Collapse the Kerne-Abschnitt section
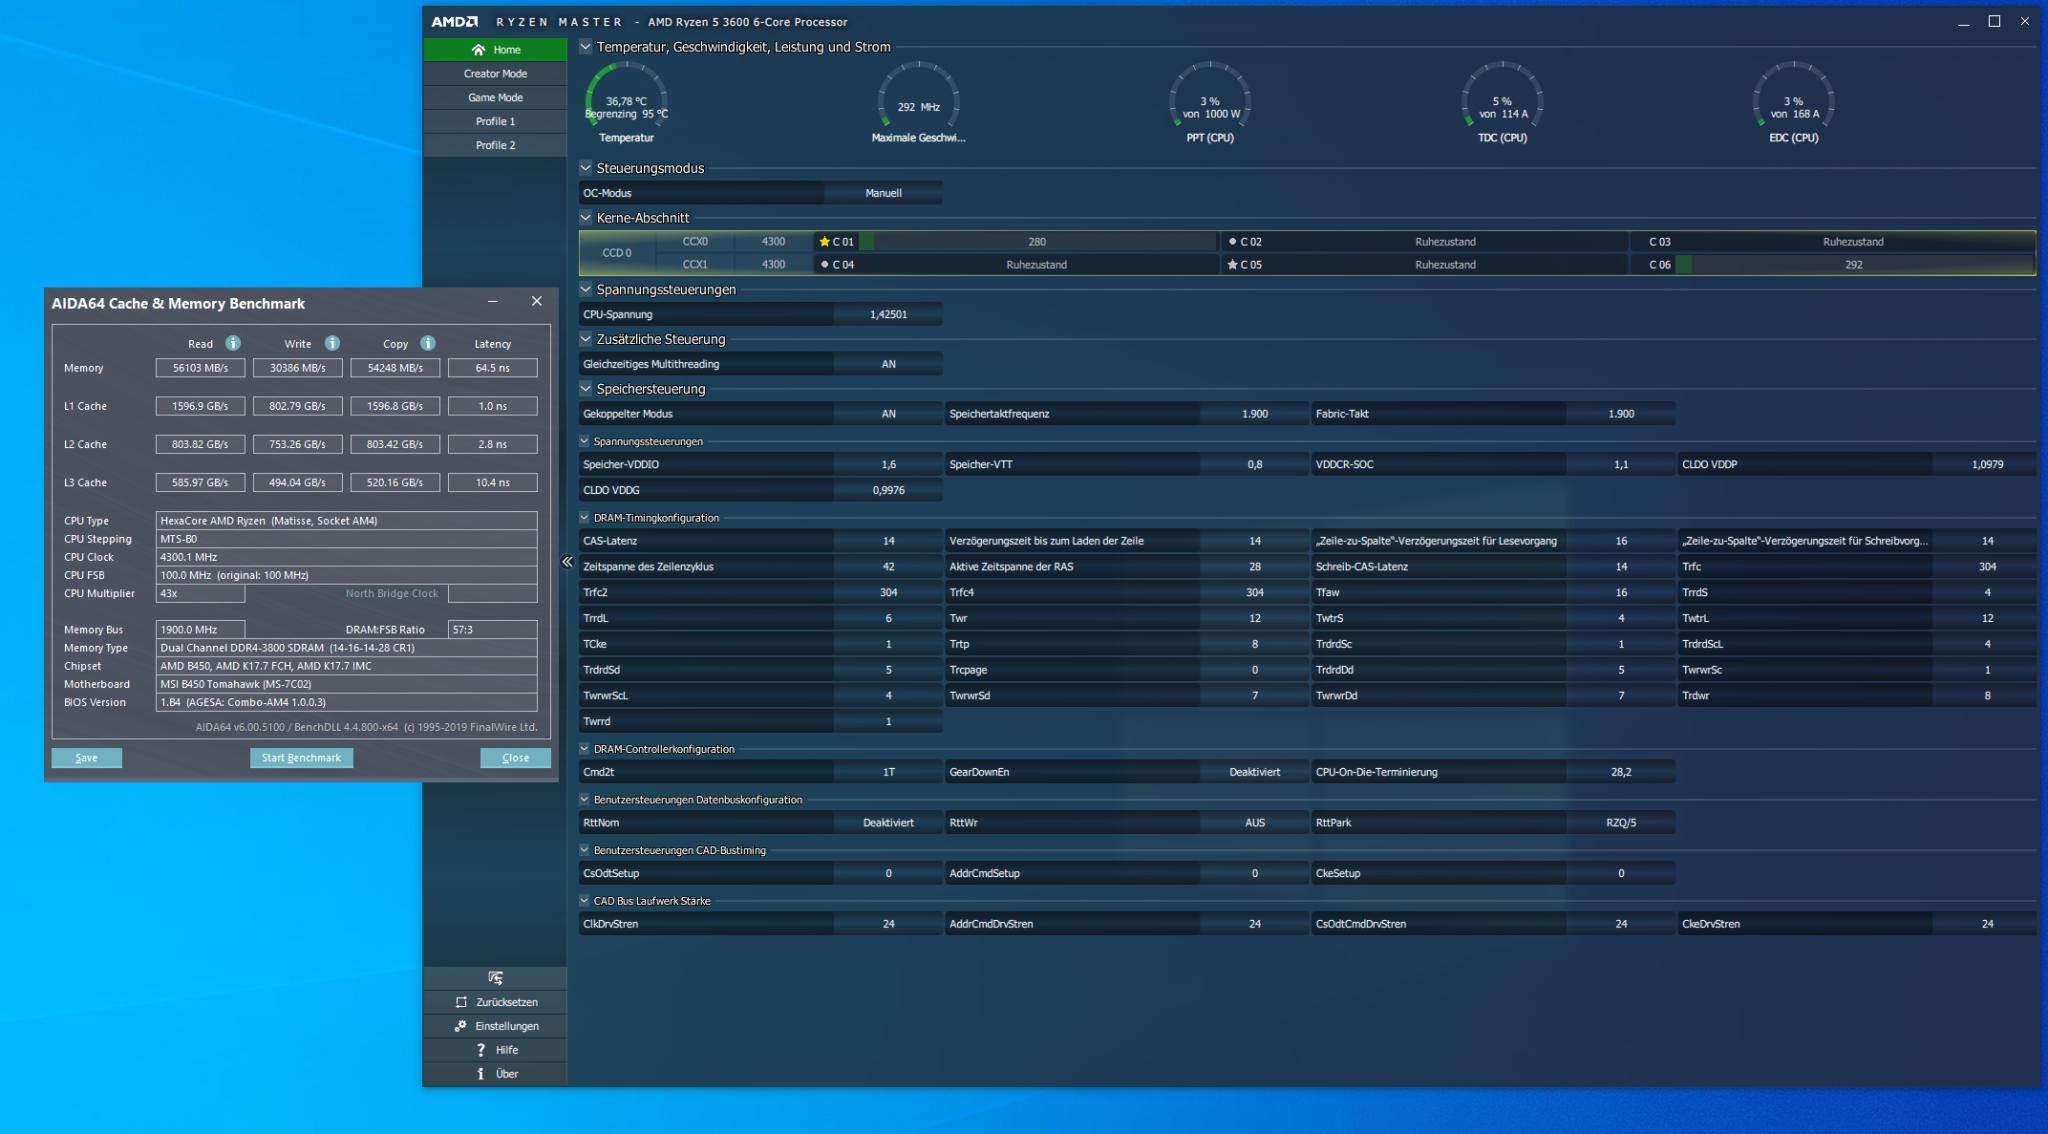 586,217
